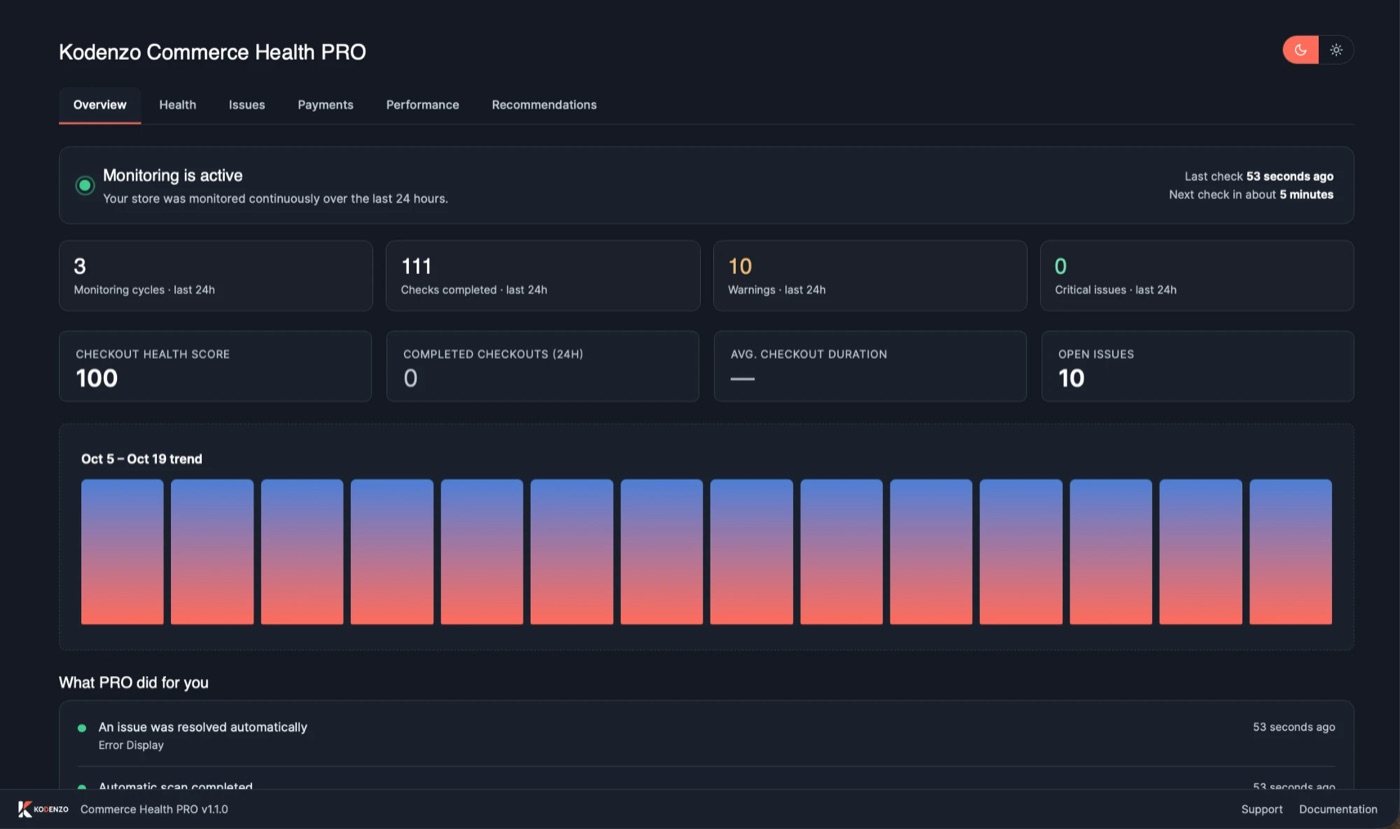
Task: Switch to the Health tab
Action: (x=178, y=105)
